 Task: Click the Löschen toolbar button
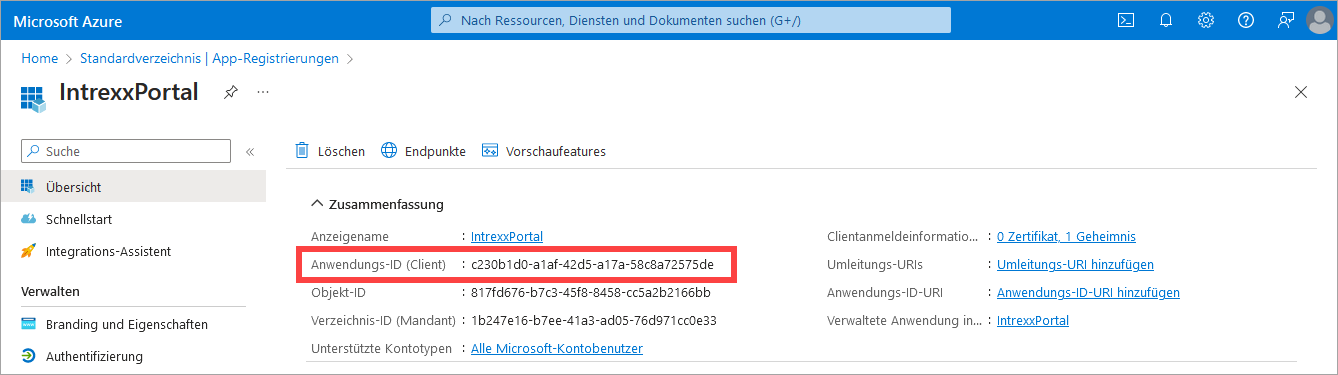(330, 151)
